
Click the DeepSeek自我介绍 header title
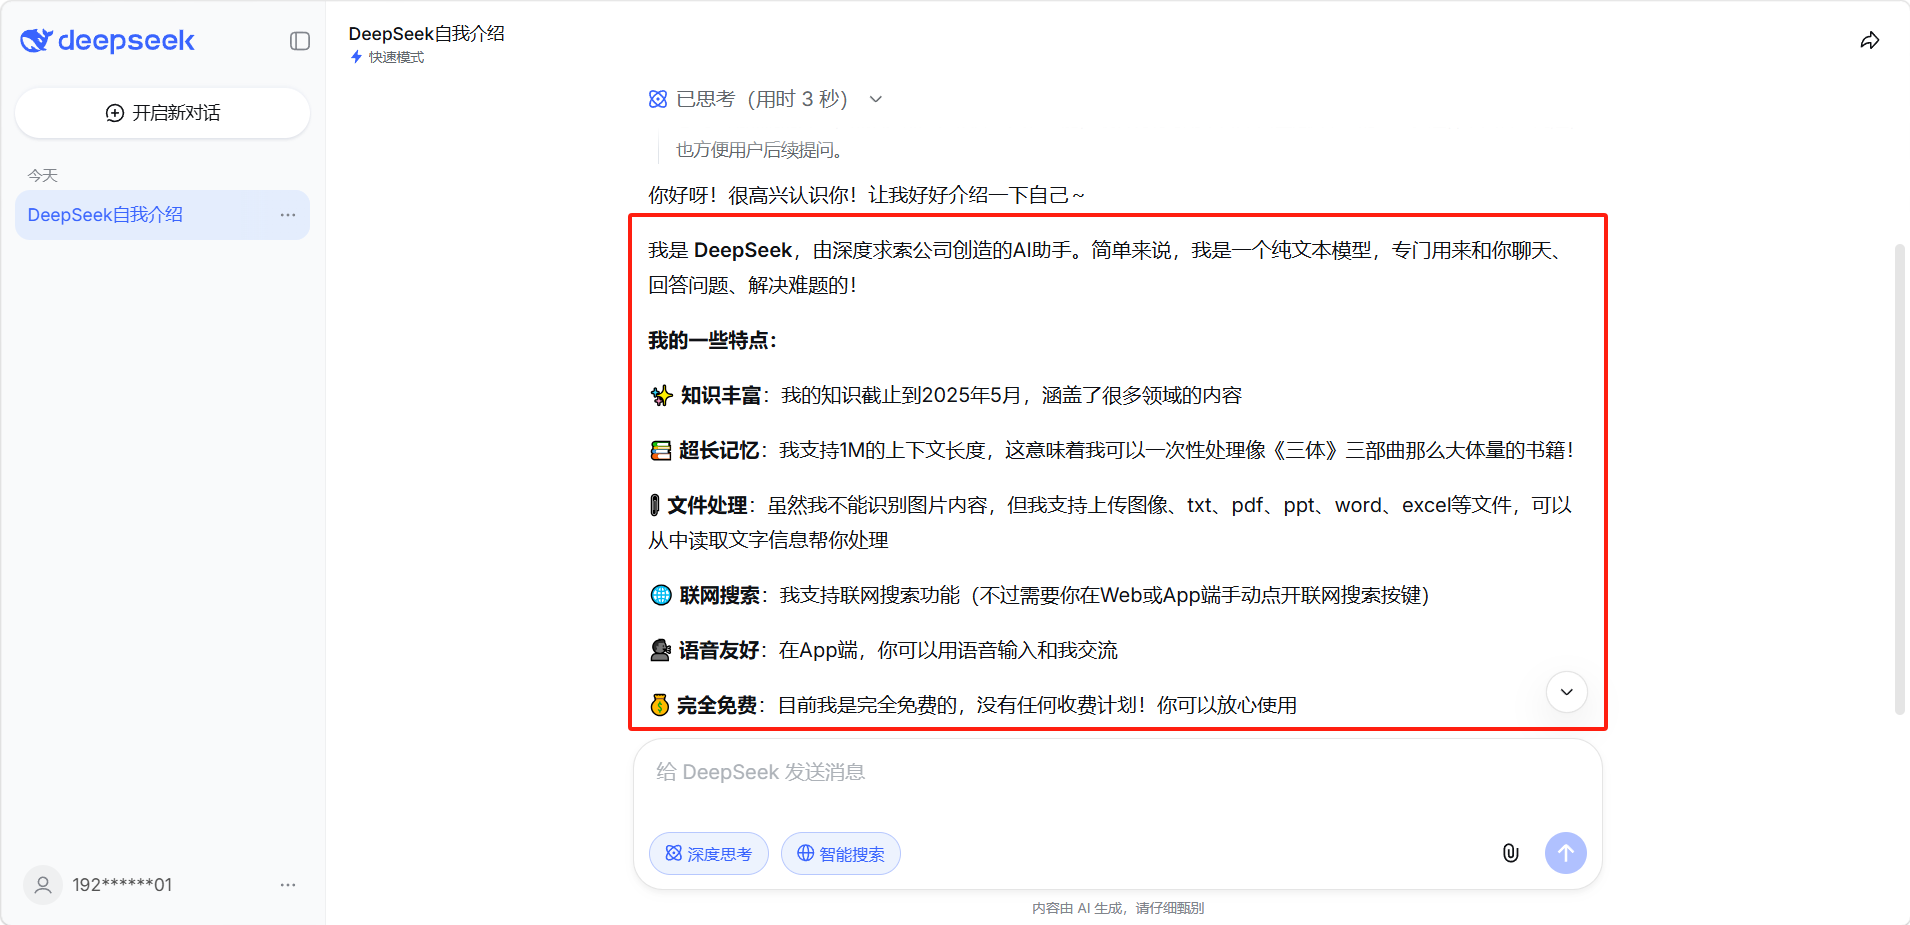[x=426, y=33]
